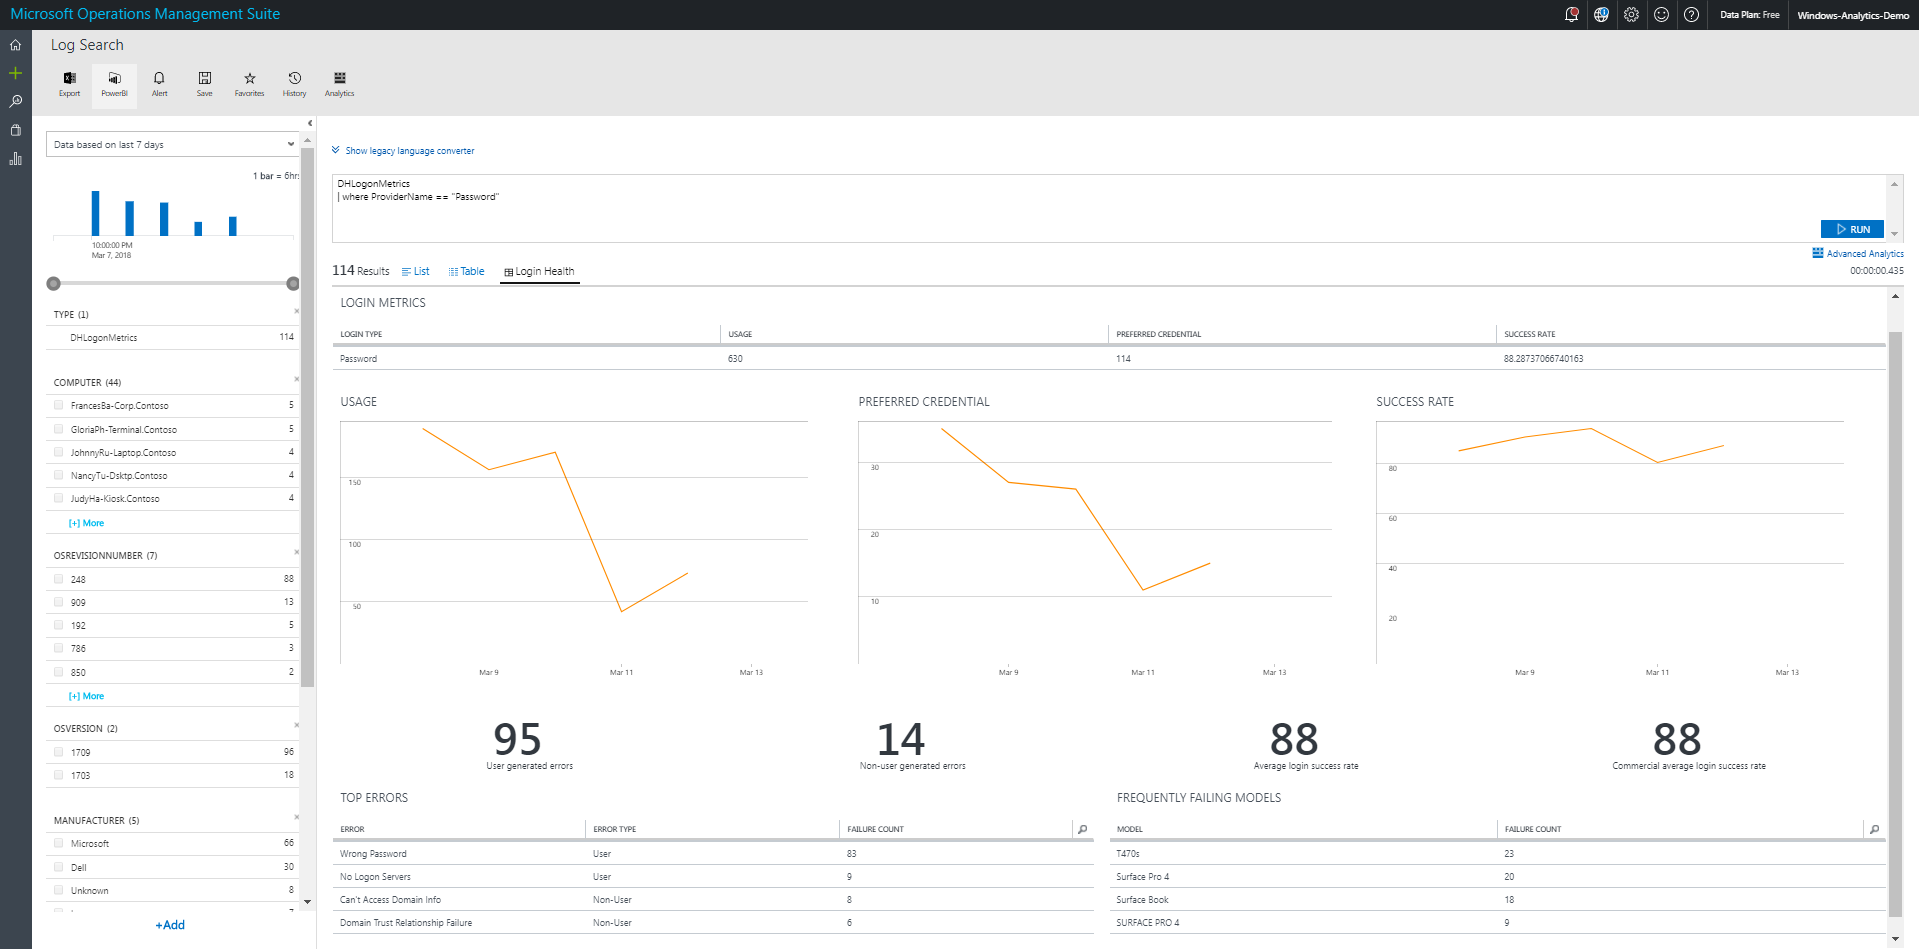Expand More under the Computer list
Viewport: 1919px width, 949px height.
pyautogui.click(x=87, y=523)
